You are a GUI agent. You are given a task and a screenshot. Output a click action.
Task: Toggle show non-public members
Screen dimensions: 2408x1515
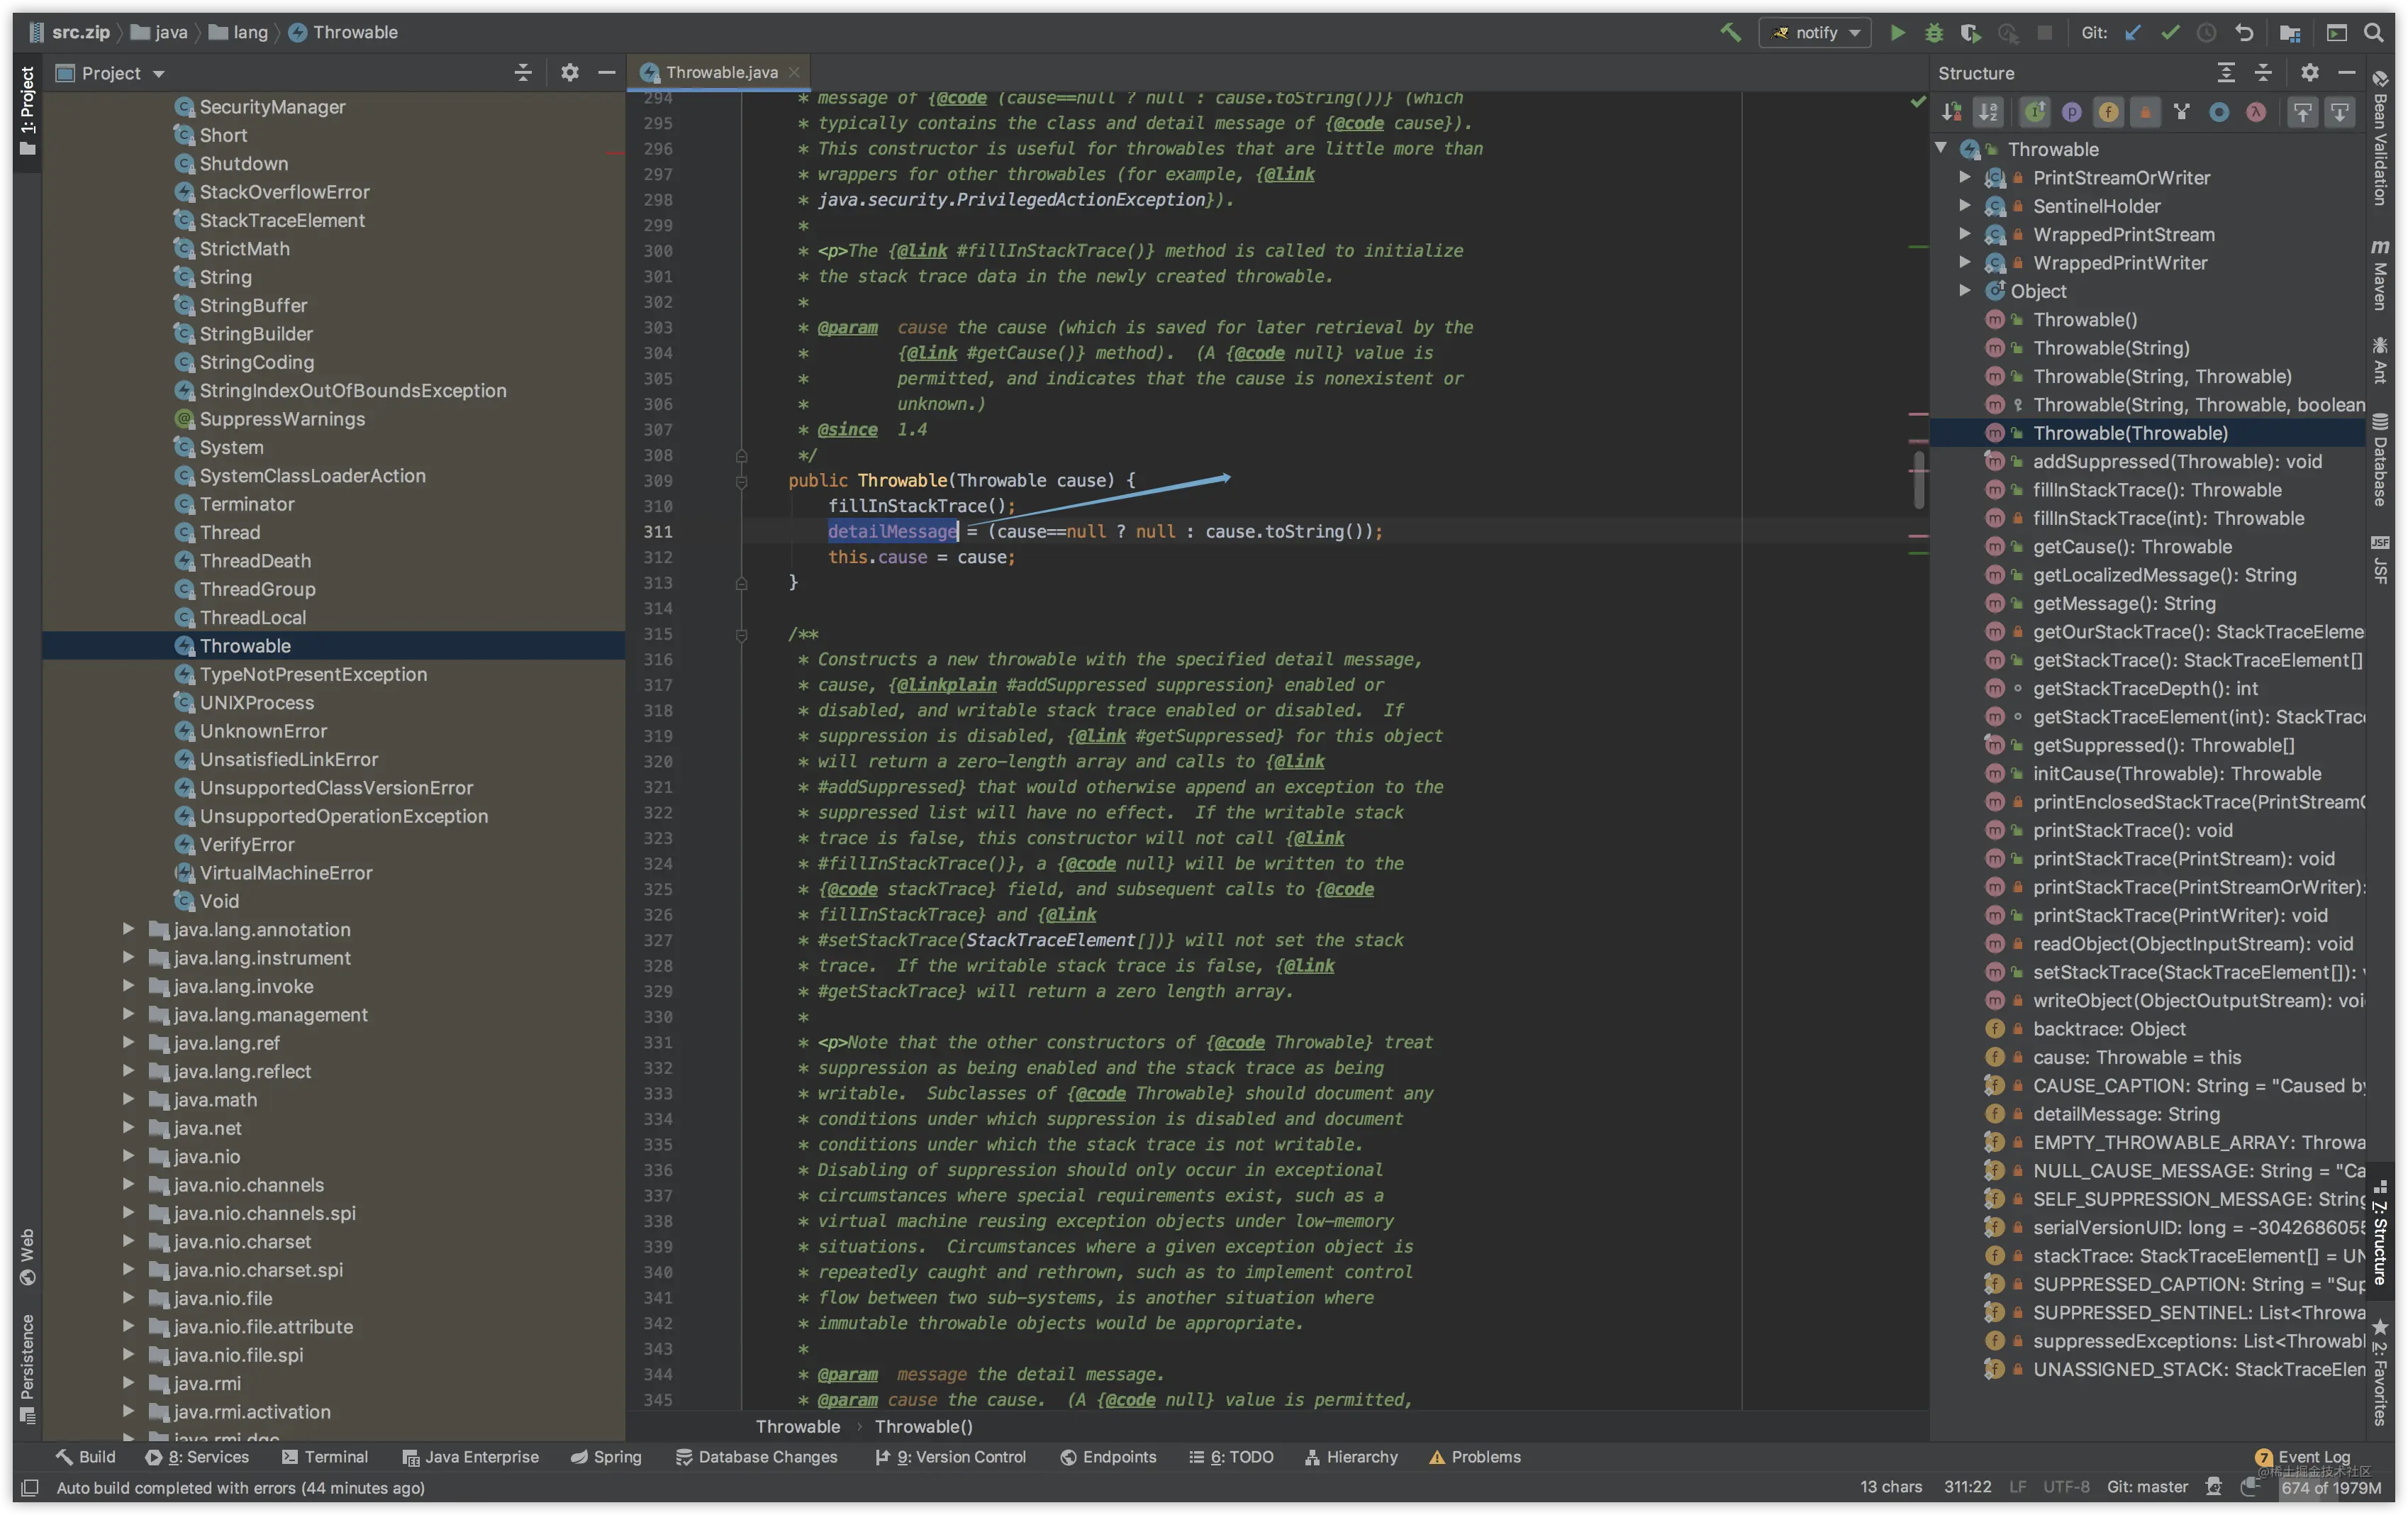coord(2145,112)
